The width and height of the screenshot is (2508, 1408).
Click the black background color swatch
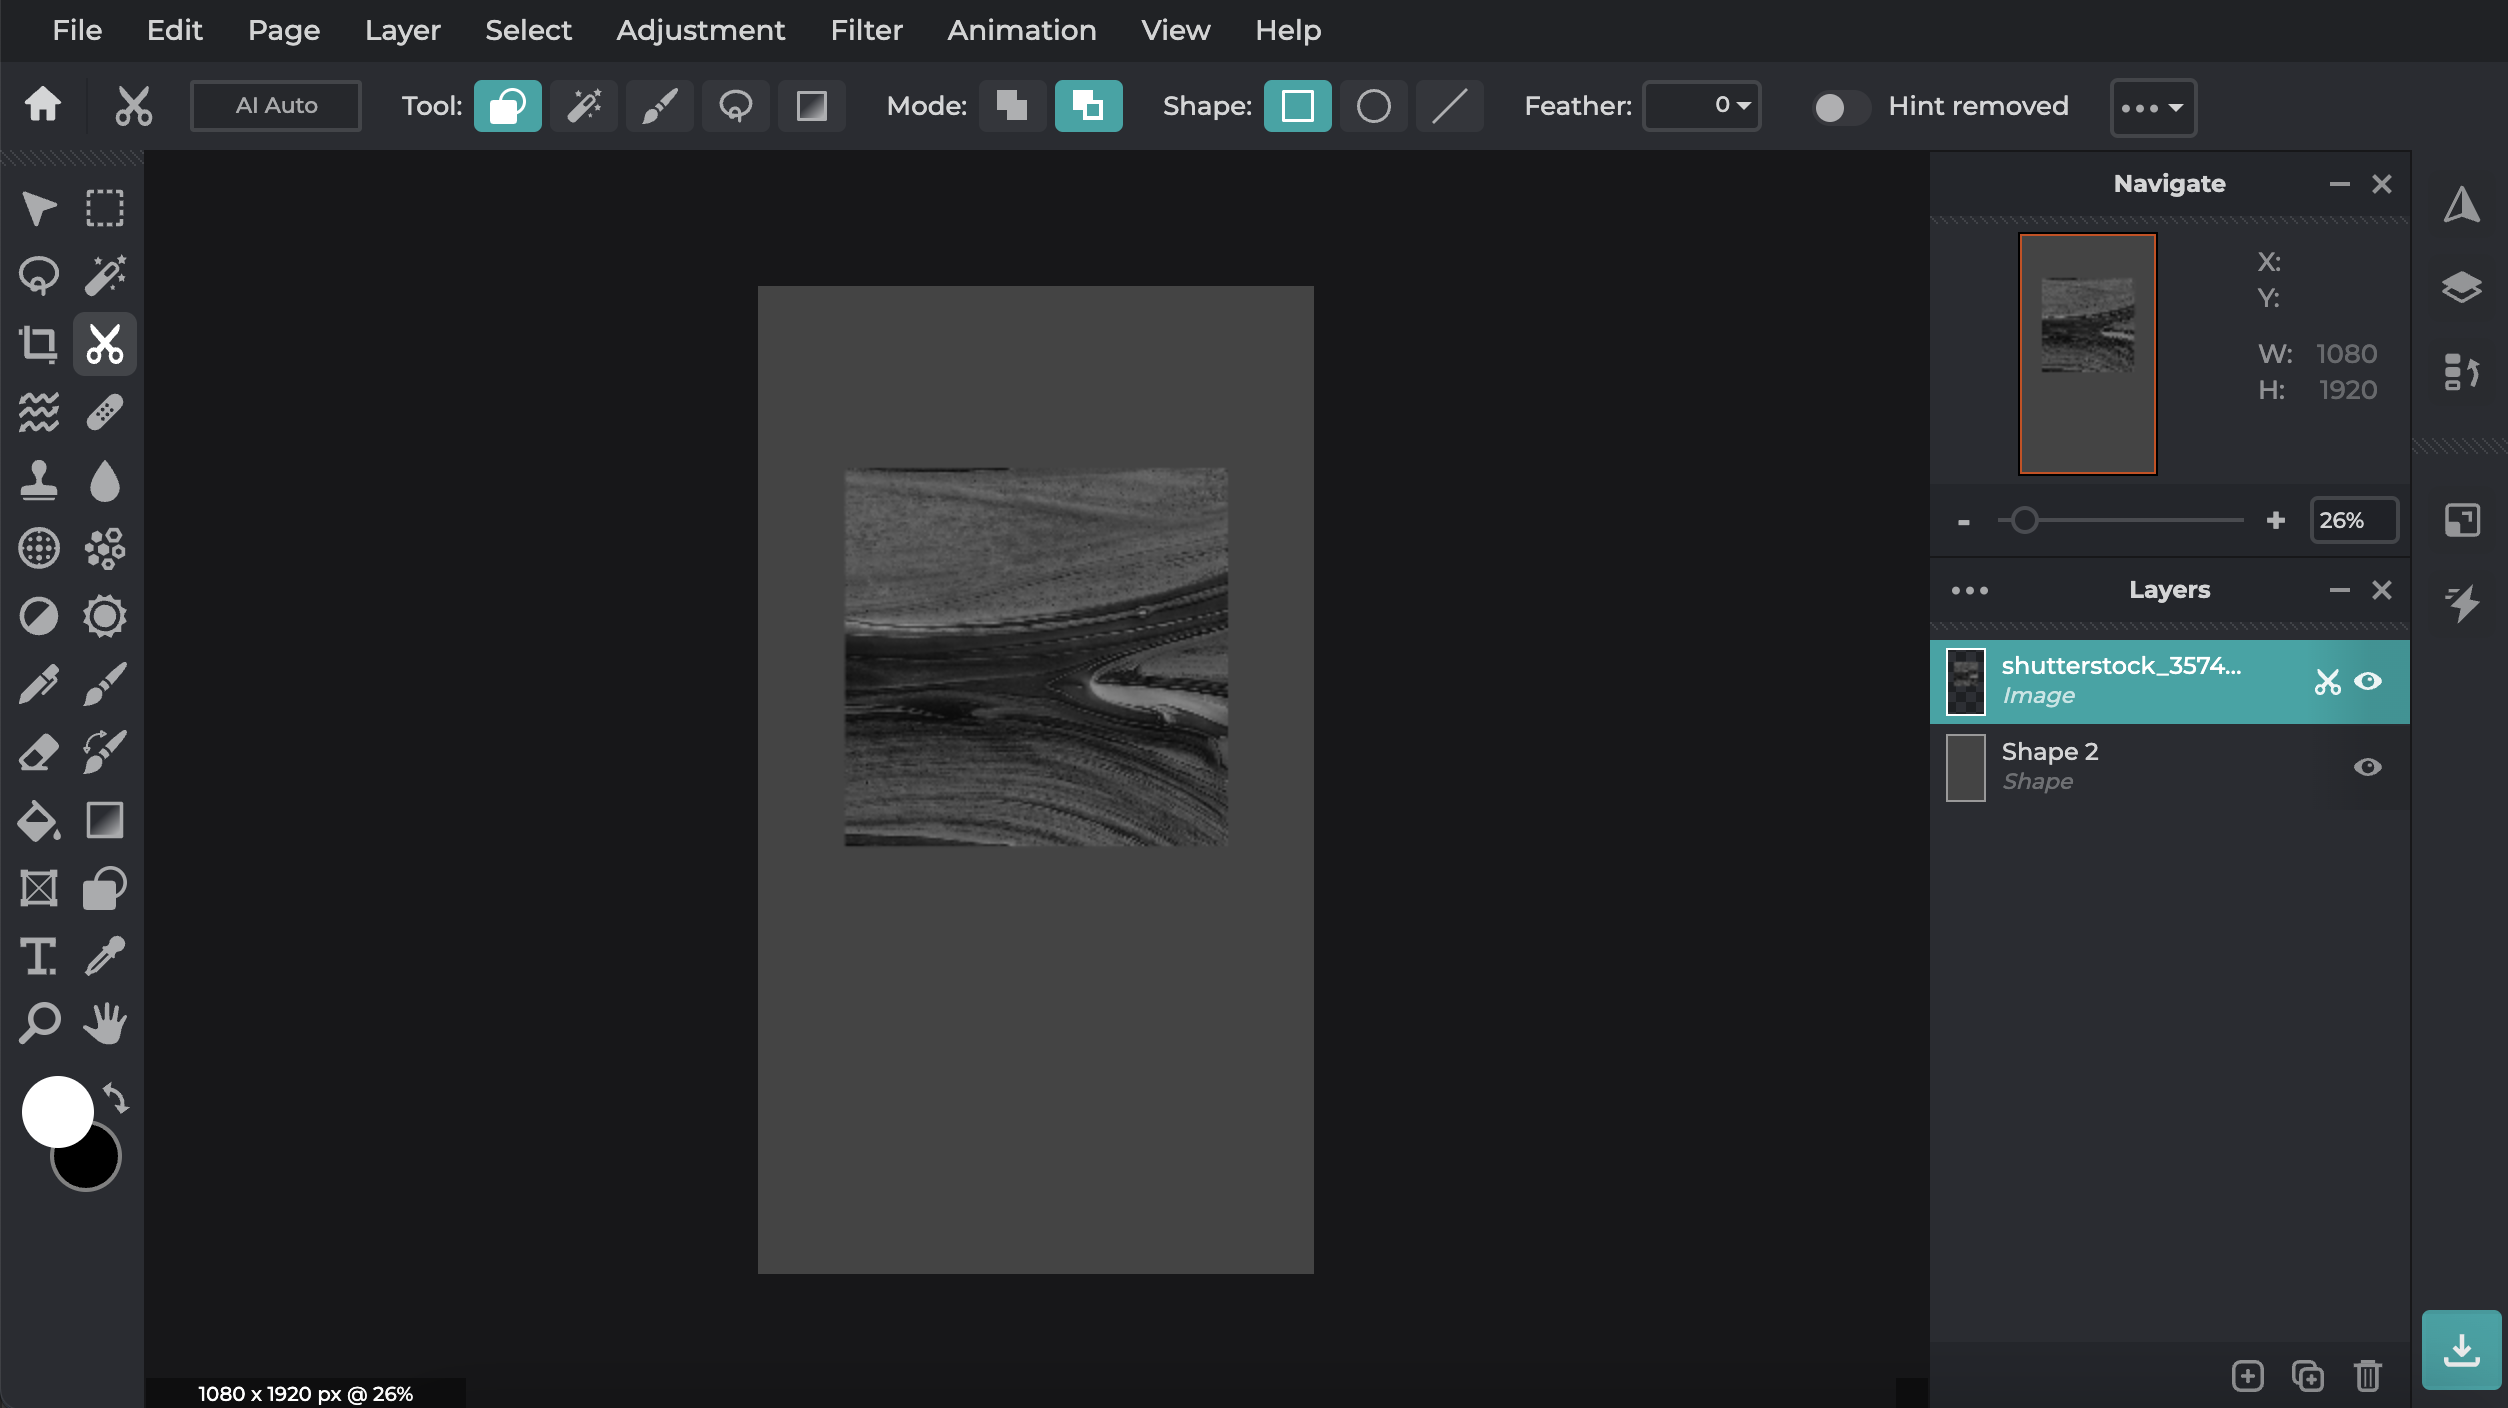tap(96, 1165)
